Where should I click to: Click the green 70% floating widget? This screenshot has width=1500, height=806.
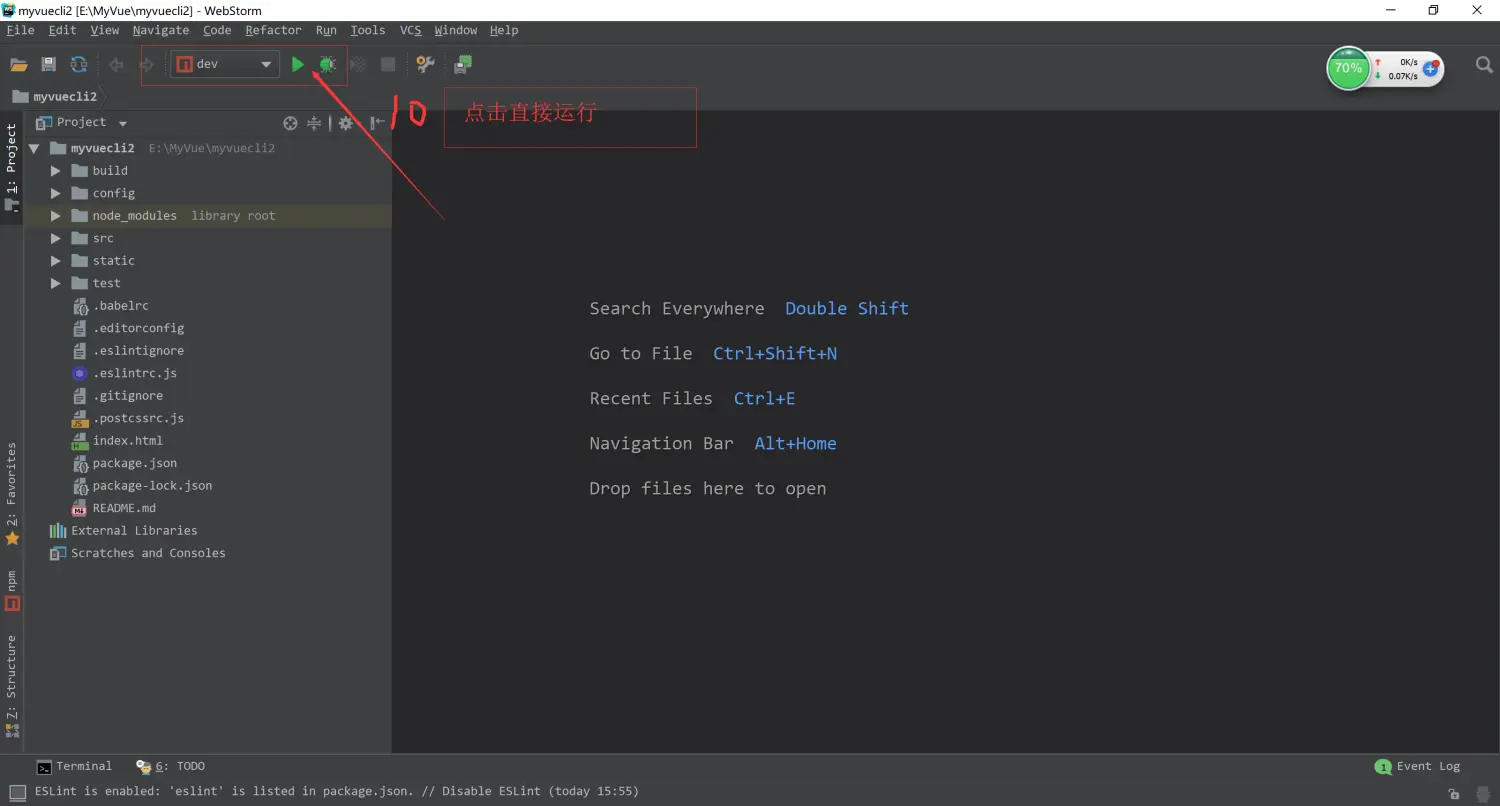click(x=1348, y=68)
